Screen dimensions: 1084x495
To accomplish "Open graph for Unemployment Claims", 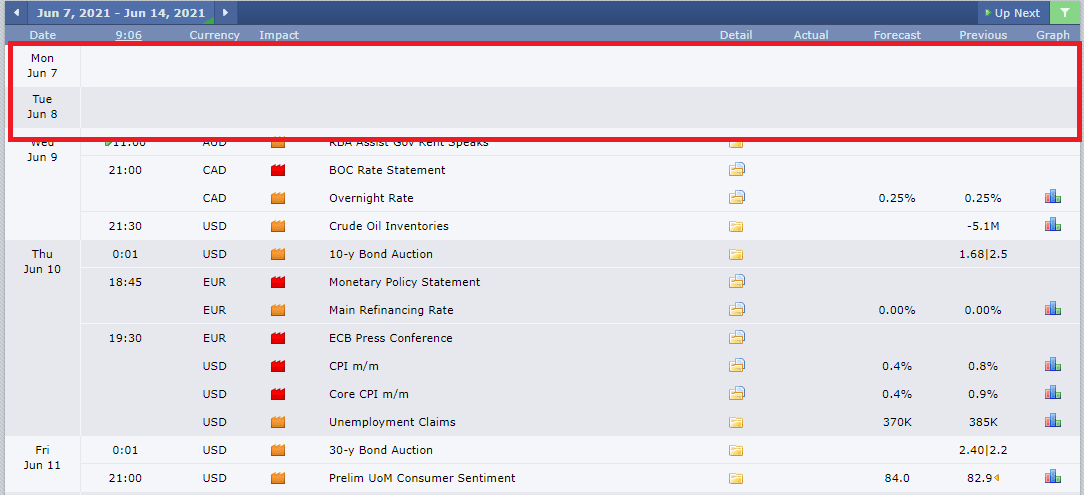I will (x=1052, y=422).
